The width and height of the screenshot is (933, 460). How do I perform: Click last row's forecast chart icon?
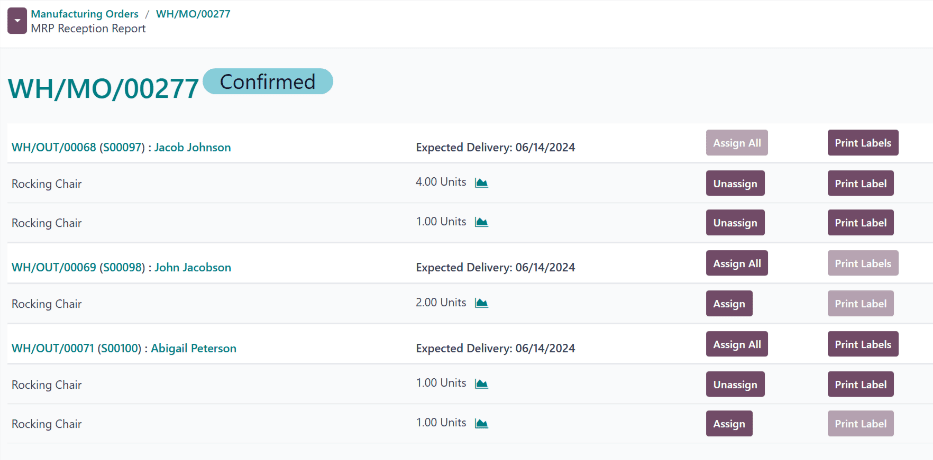(481, 424)
